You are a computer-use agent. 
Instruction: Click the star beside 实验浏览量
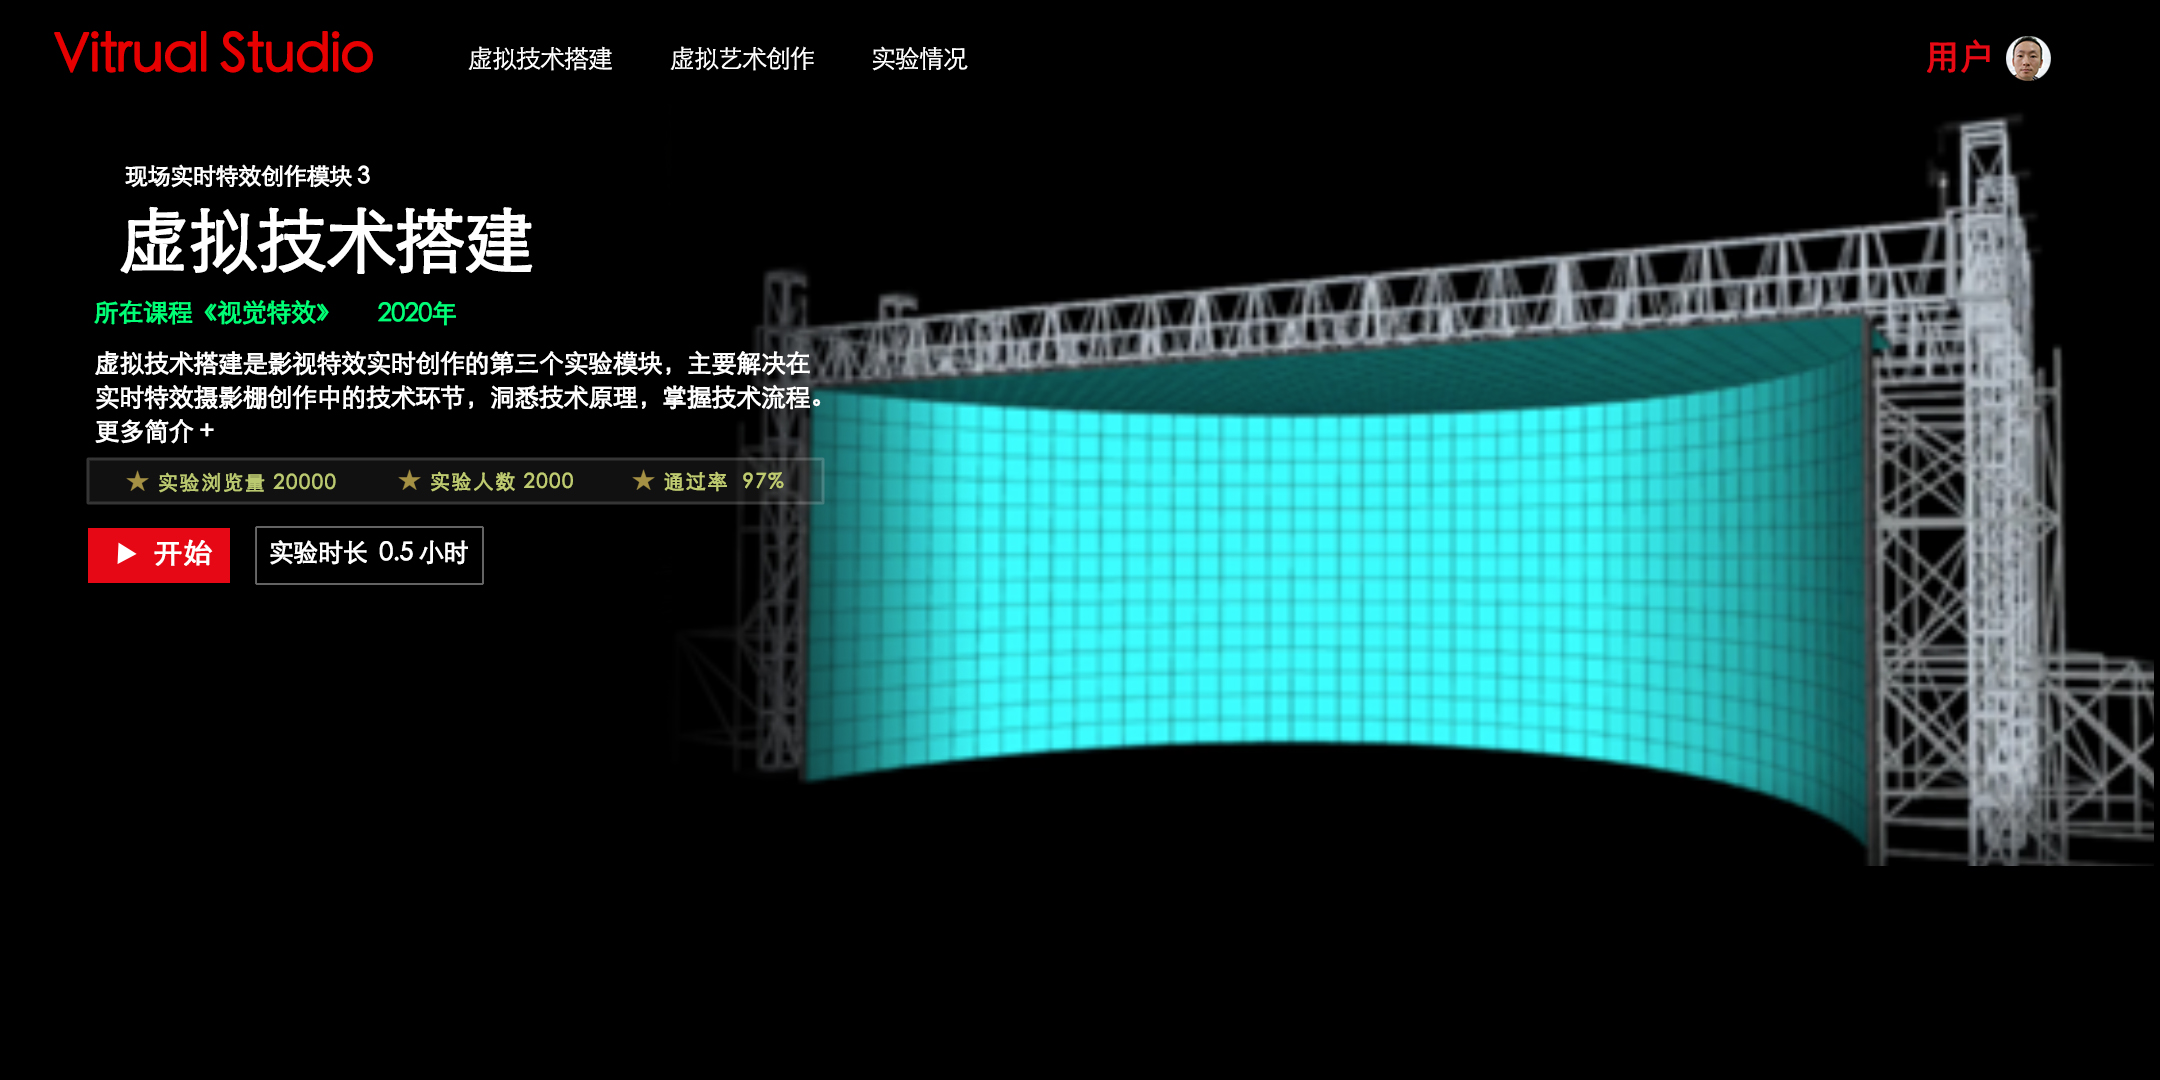137,482
